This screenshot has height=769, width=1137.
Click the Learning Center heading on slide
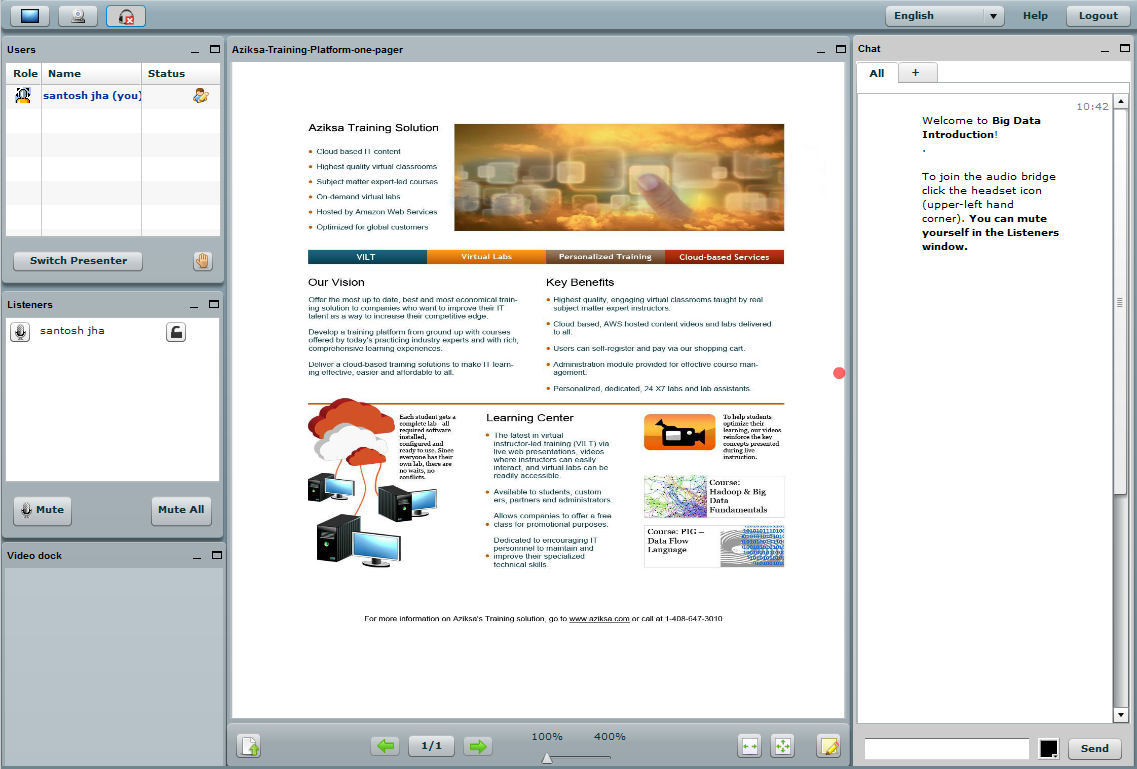529,417
